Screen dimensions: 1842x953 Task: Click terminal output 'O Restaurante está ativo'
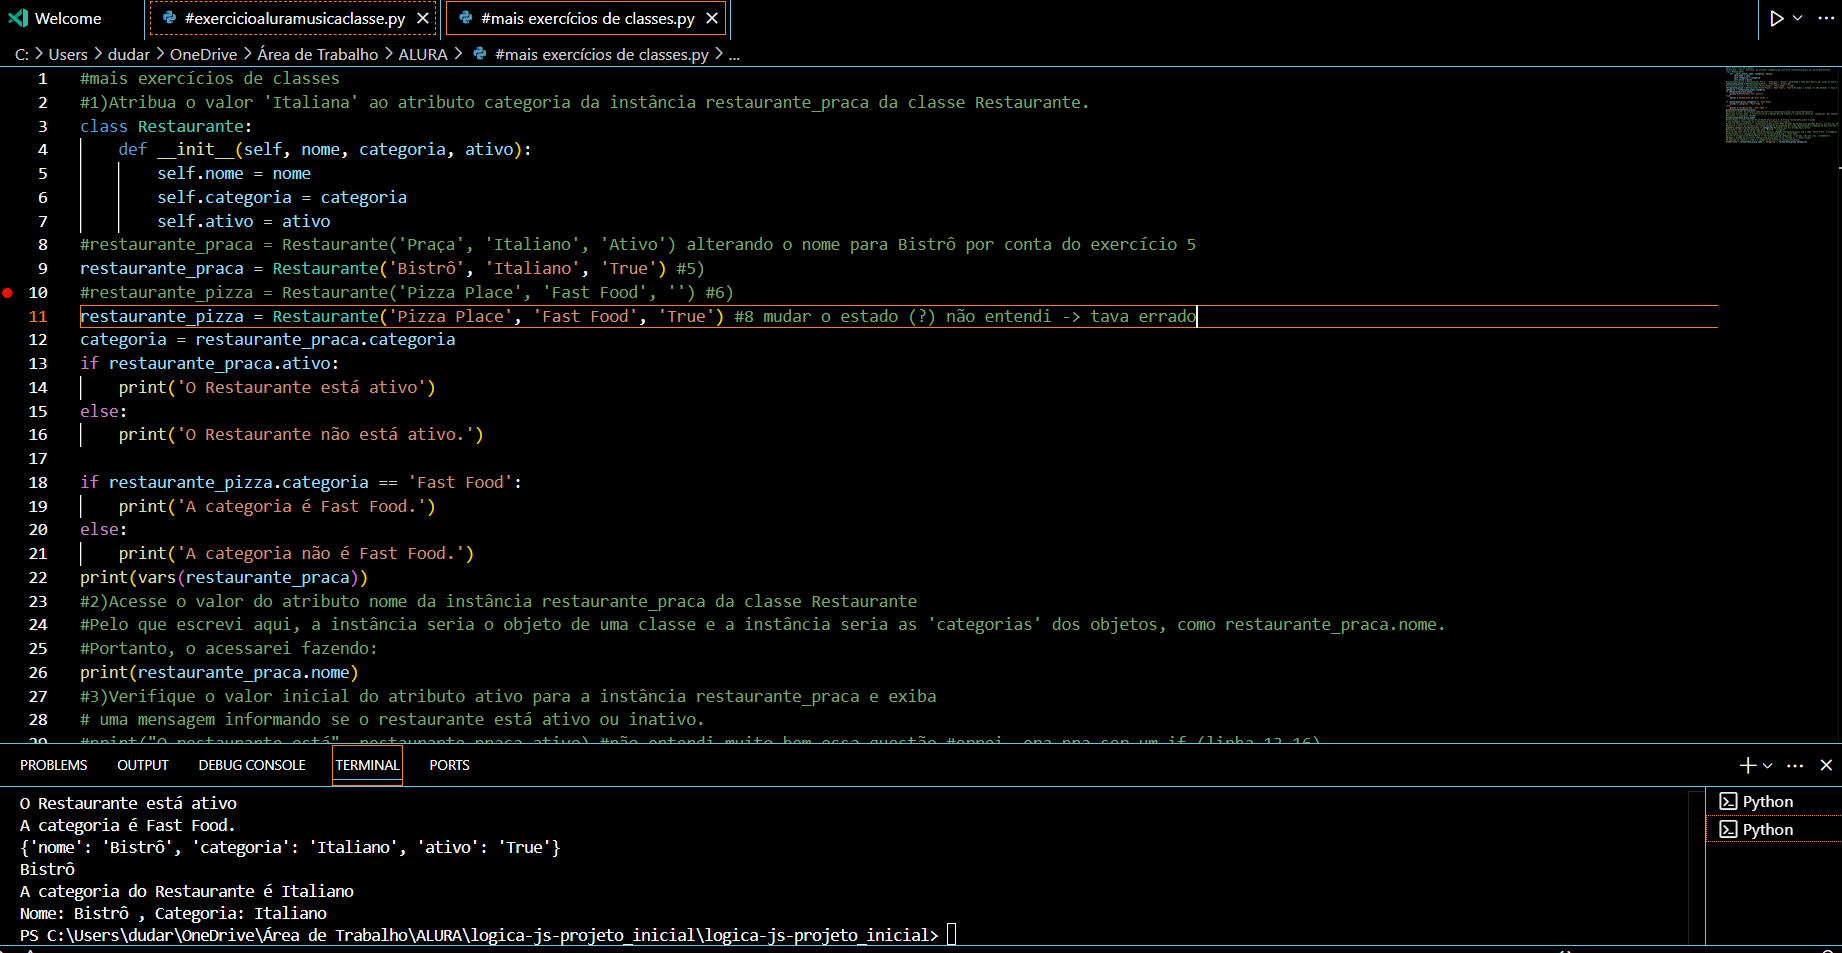pos(128,803)
